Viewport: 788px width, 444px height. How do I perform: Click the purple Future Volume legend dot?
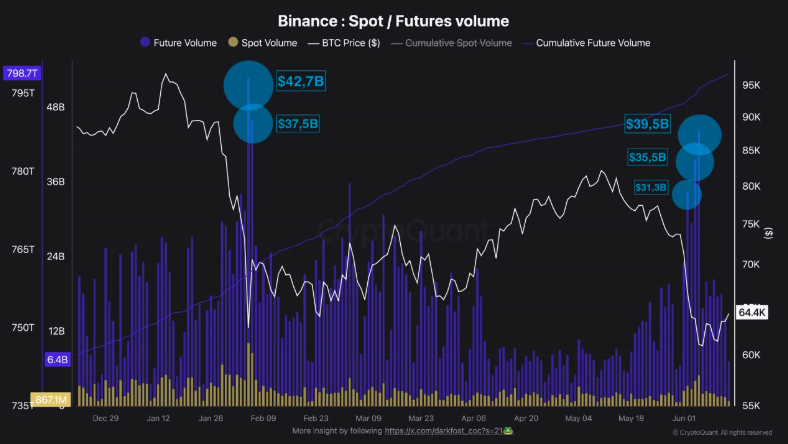[145, 42]
